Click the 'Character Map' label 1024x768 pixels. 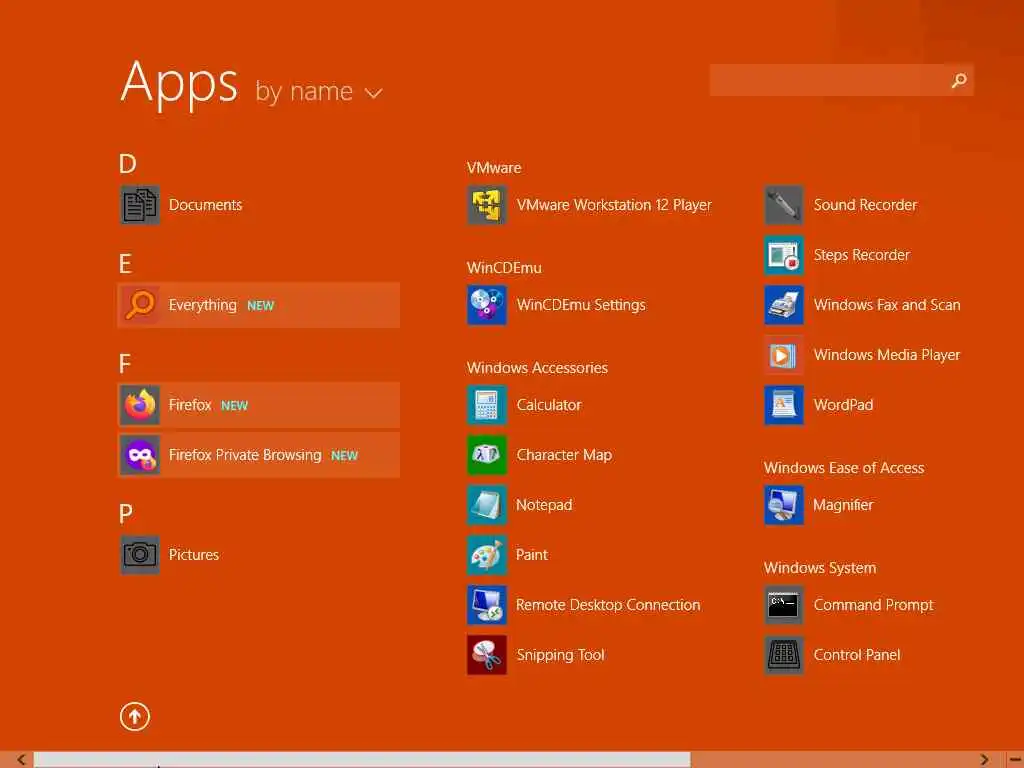tap(564, 455)
